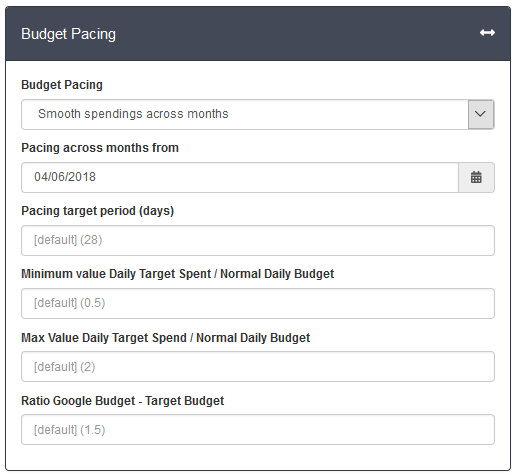Image resolution: width=517 pixels, height=476 pixels.
Task: Click the Budget Pacing panel header title
Action: tap(68, 34)
